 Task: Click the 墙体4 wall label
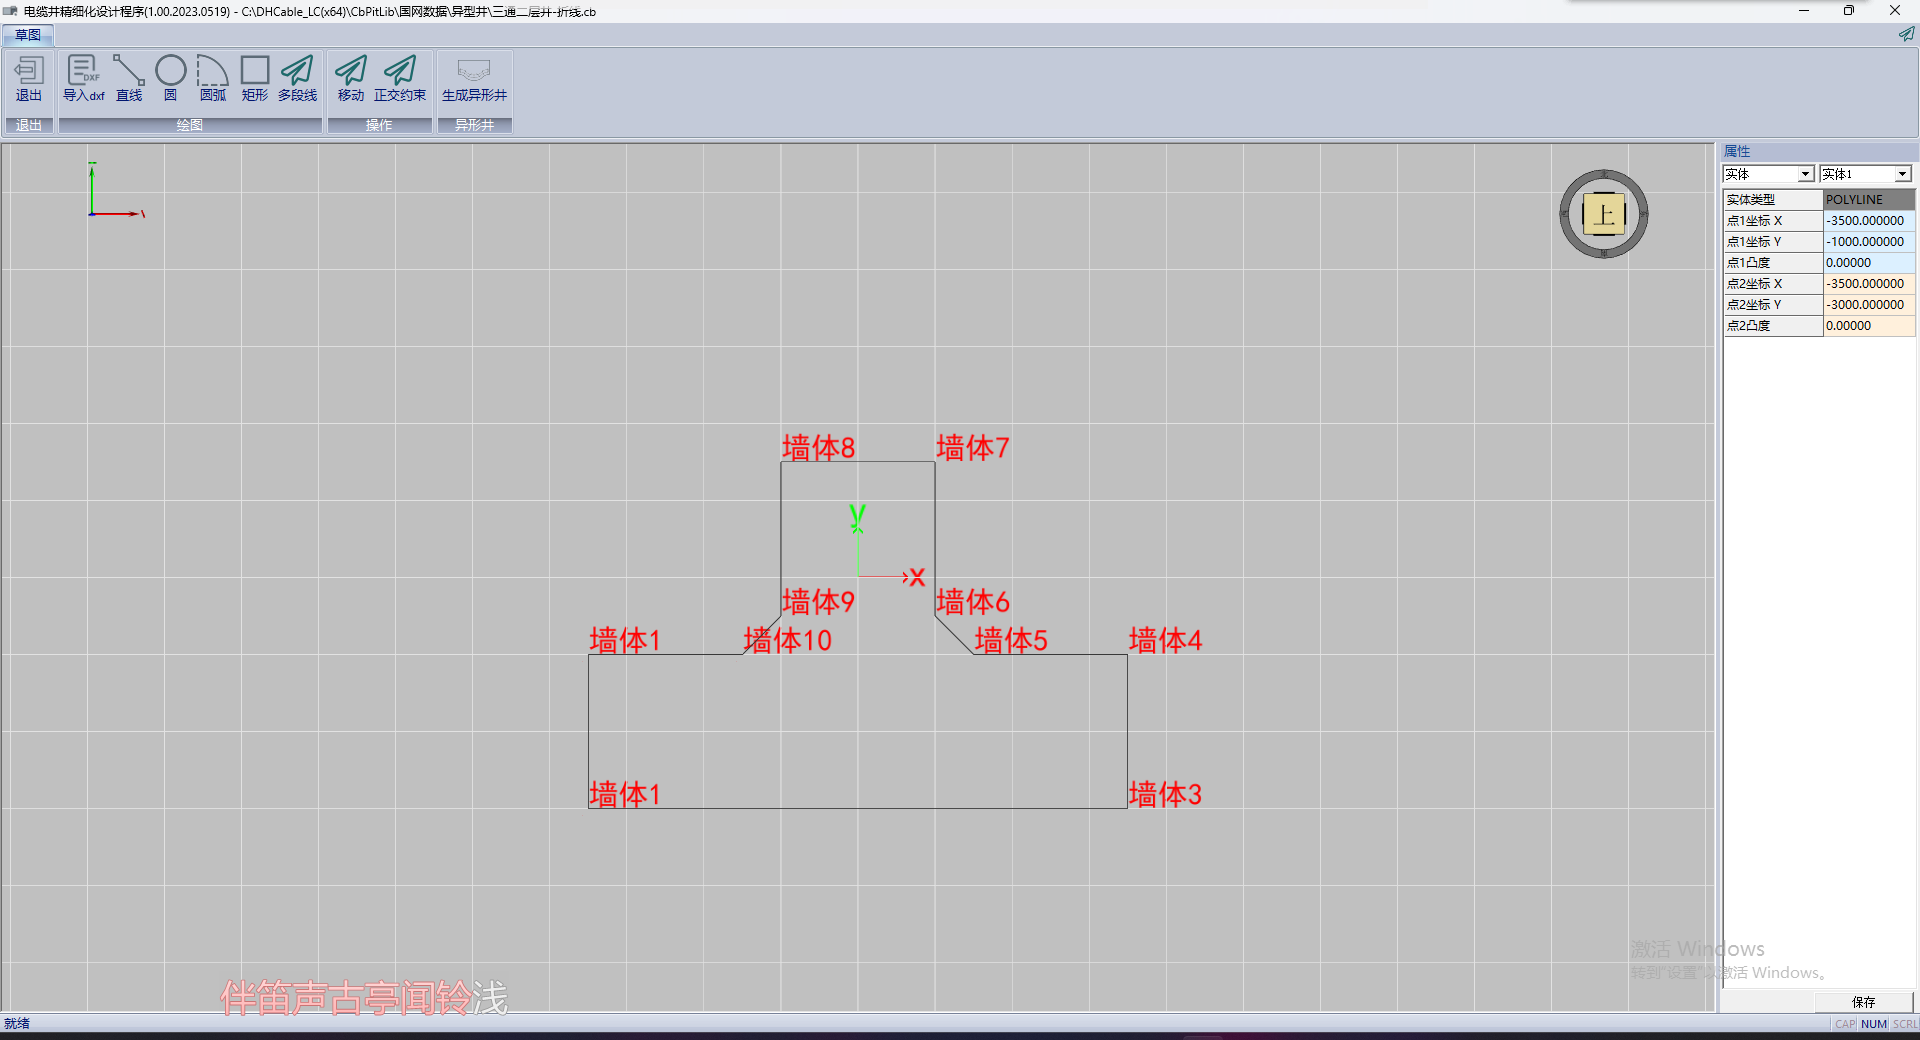pos(1165,640)
